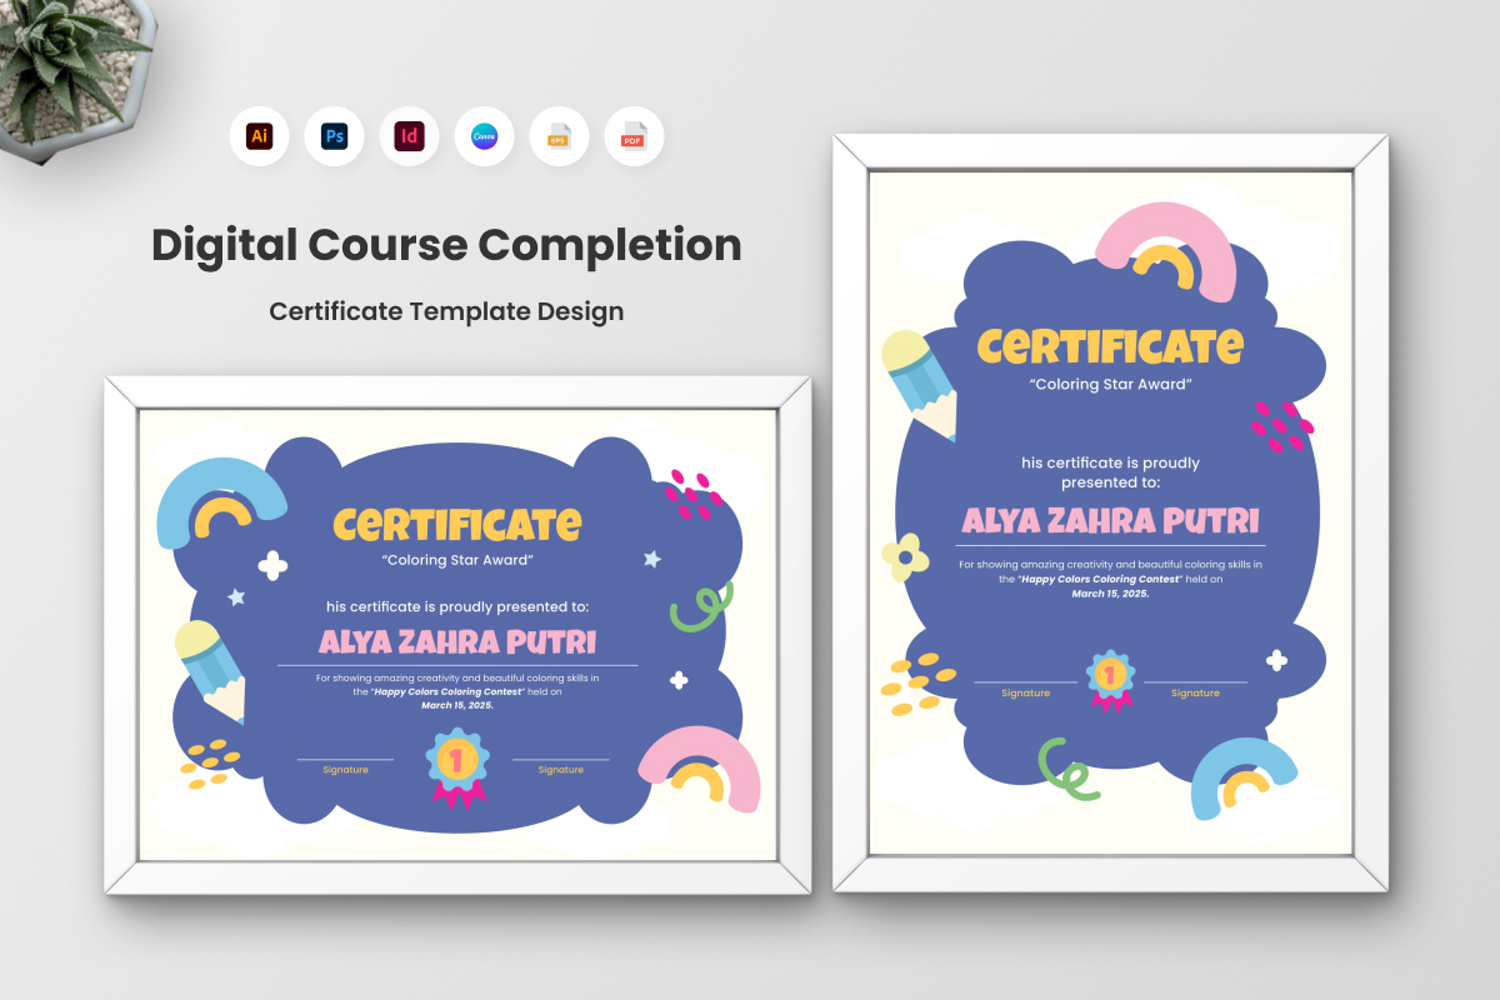The width and height of the screenshot is (1500, 1000).
Task: Click the first-place medal on landscape certificate
Action: click(457, 766)
